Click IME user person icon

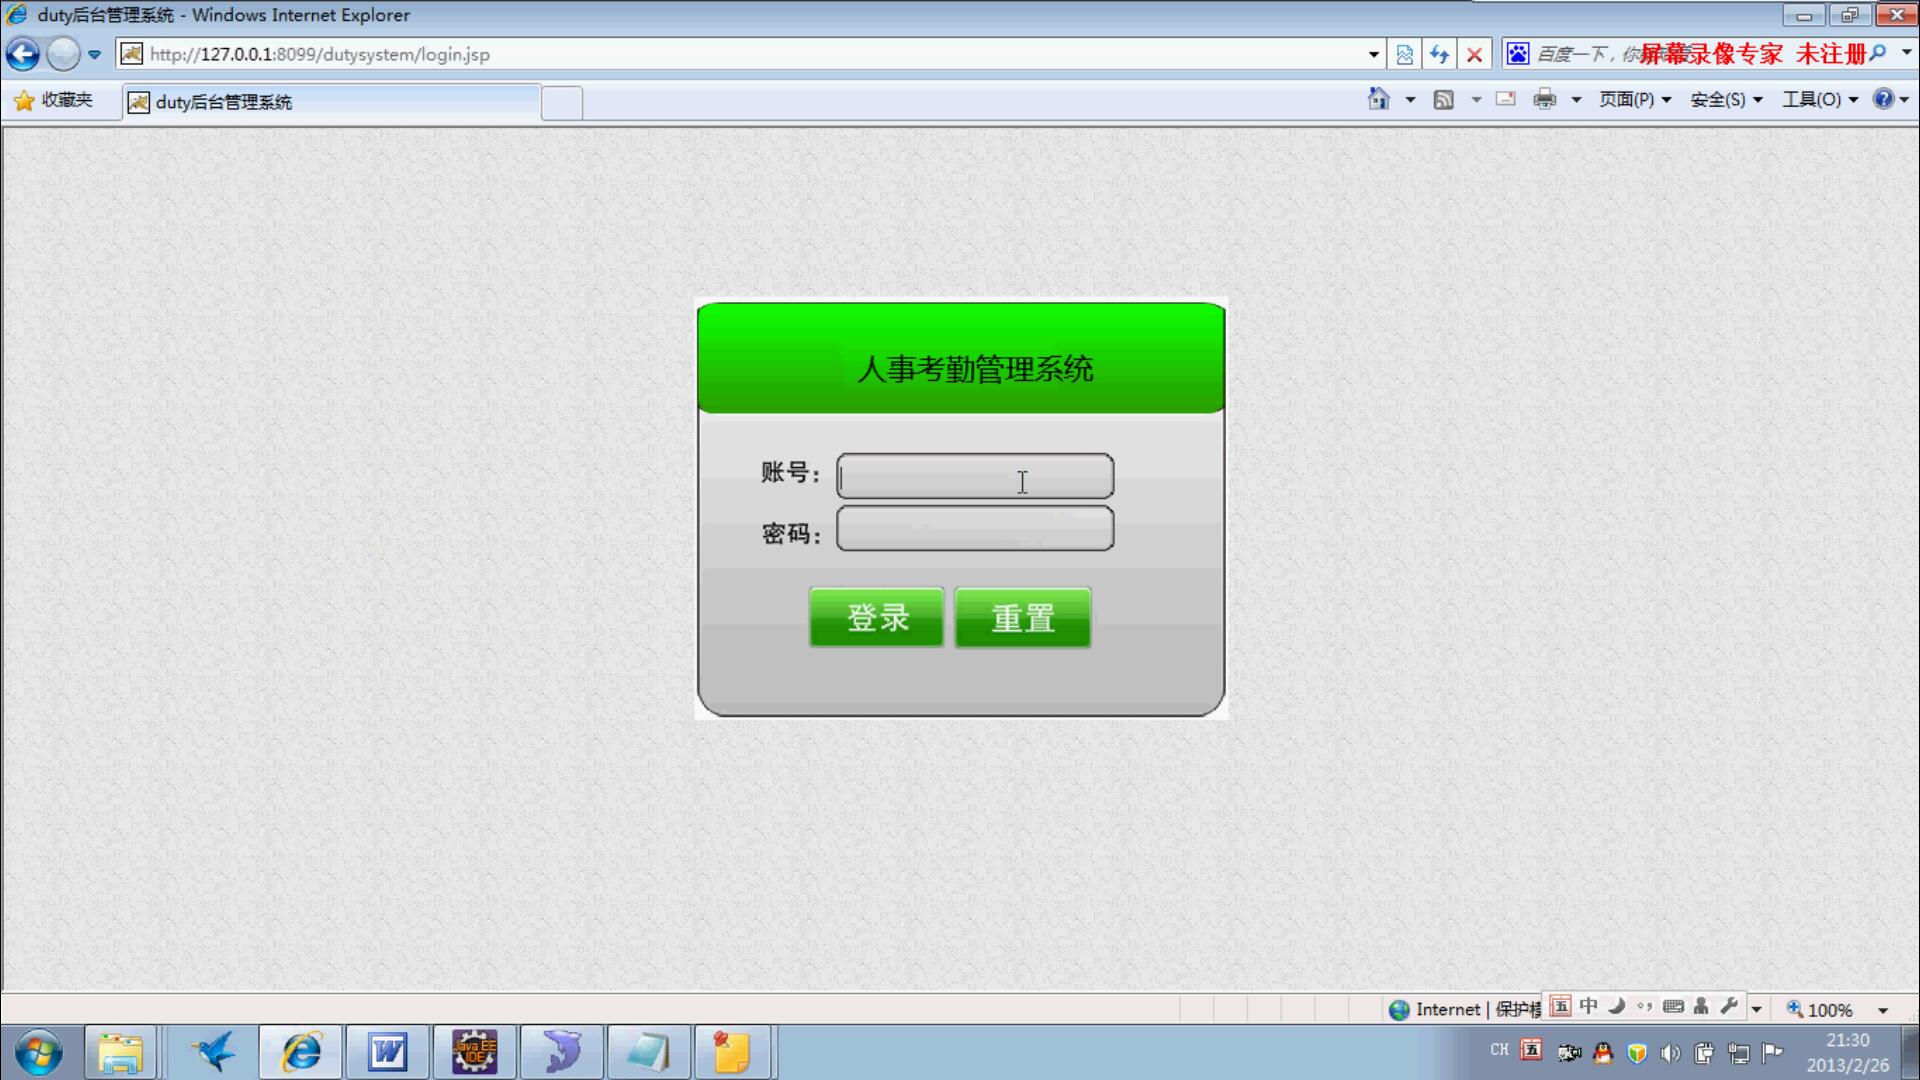[1701, 1006]
